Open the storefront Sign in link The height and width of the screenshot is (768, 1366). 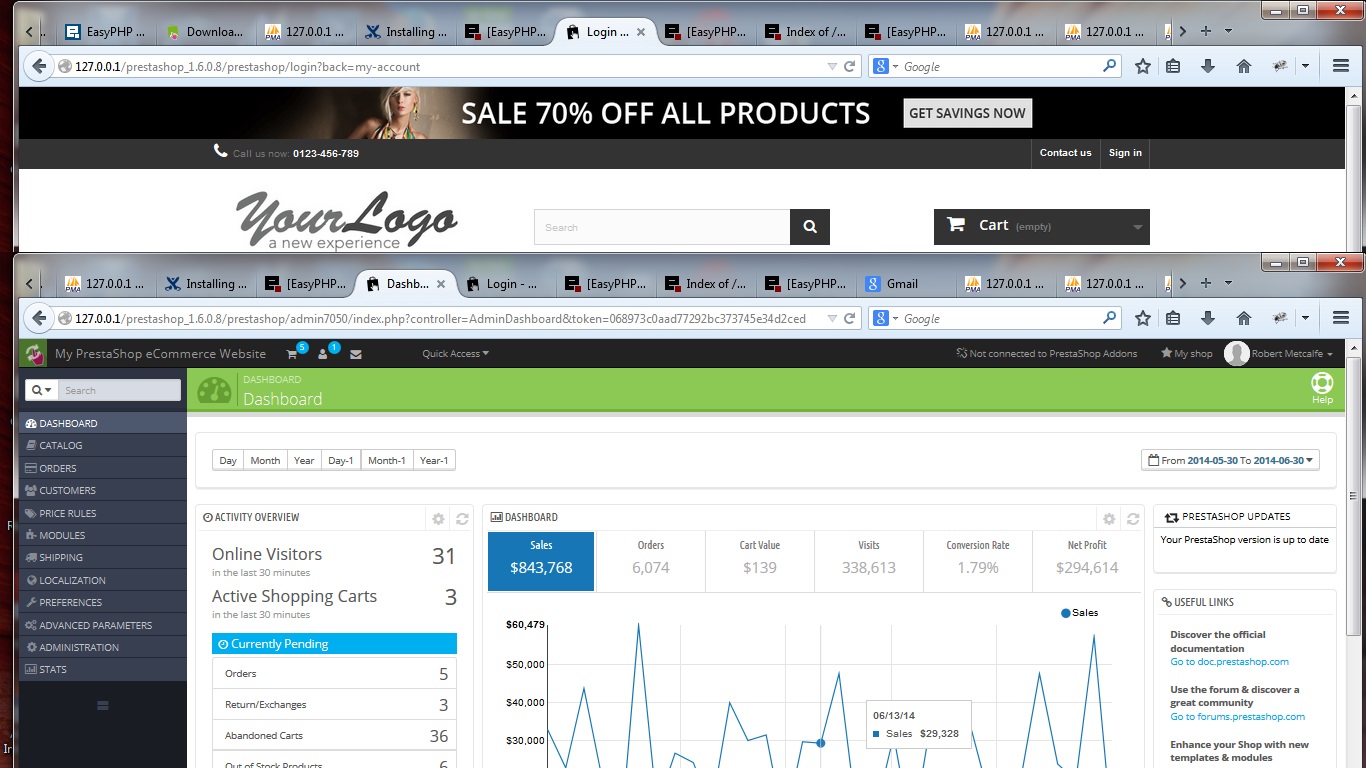[1125, 153]
